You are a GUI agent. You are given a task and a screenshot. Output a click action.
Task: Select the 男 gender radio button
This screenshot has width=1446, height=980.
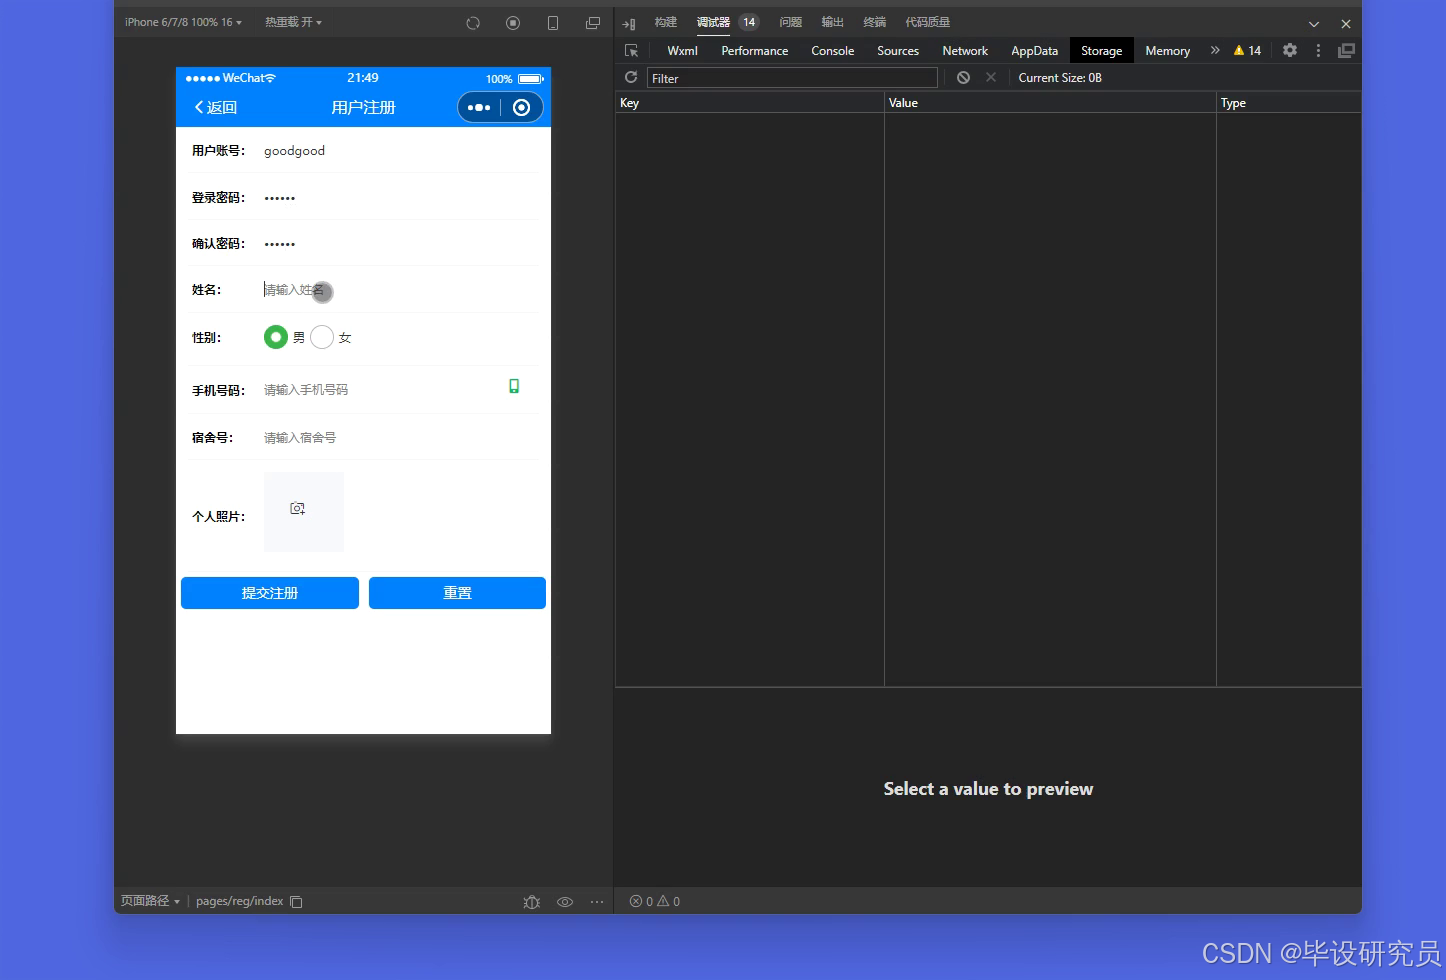coord(276,337)
